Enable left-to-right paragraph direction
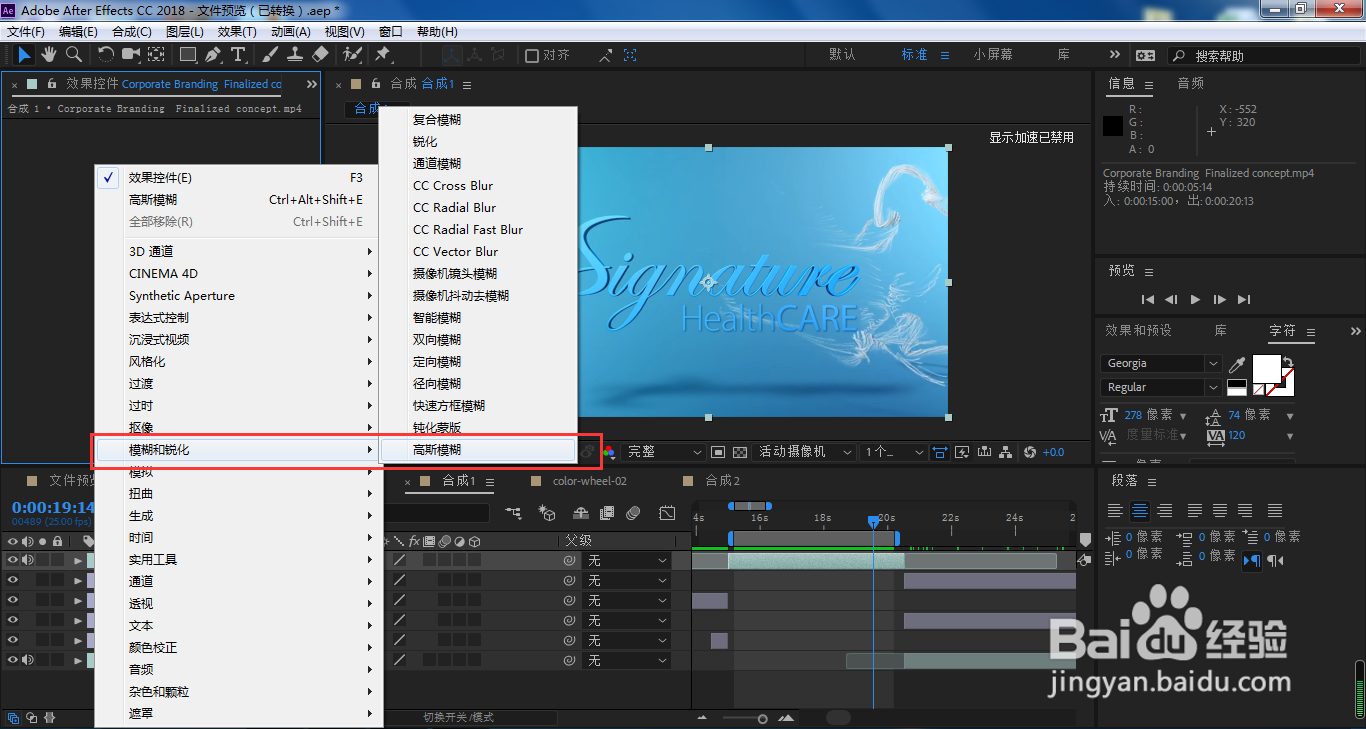The height and width of the screenshot is (729, 1366). [x=1251, y=561]
